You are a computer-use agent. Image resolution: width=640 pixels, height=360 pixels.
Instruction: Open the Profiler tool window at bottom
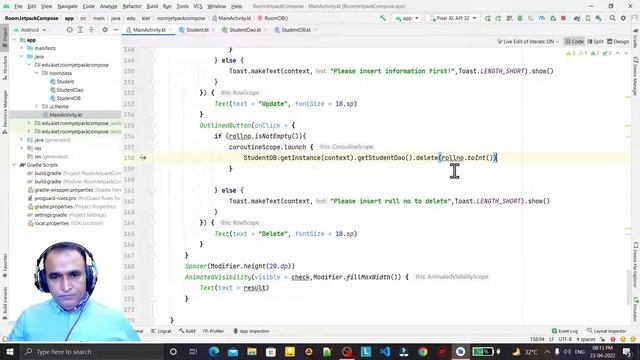click(x=213, y=331)
